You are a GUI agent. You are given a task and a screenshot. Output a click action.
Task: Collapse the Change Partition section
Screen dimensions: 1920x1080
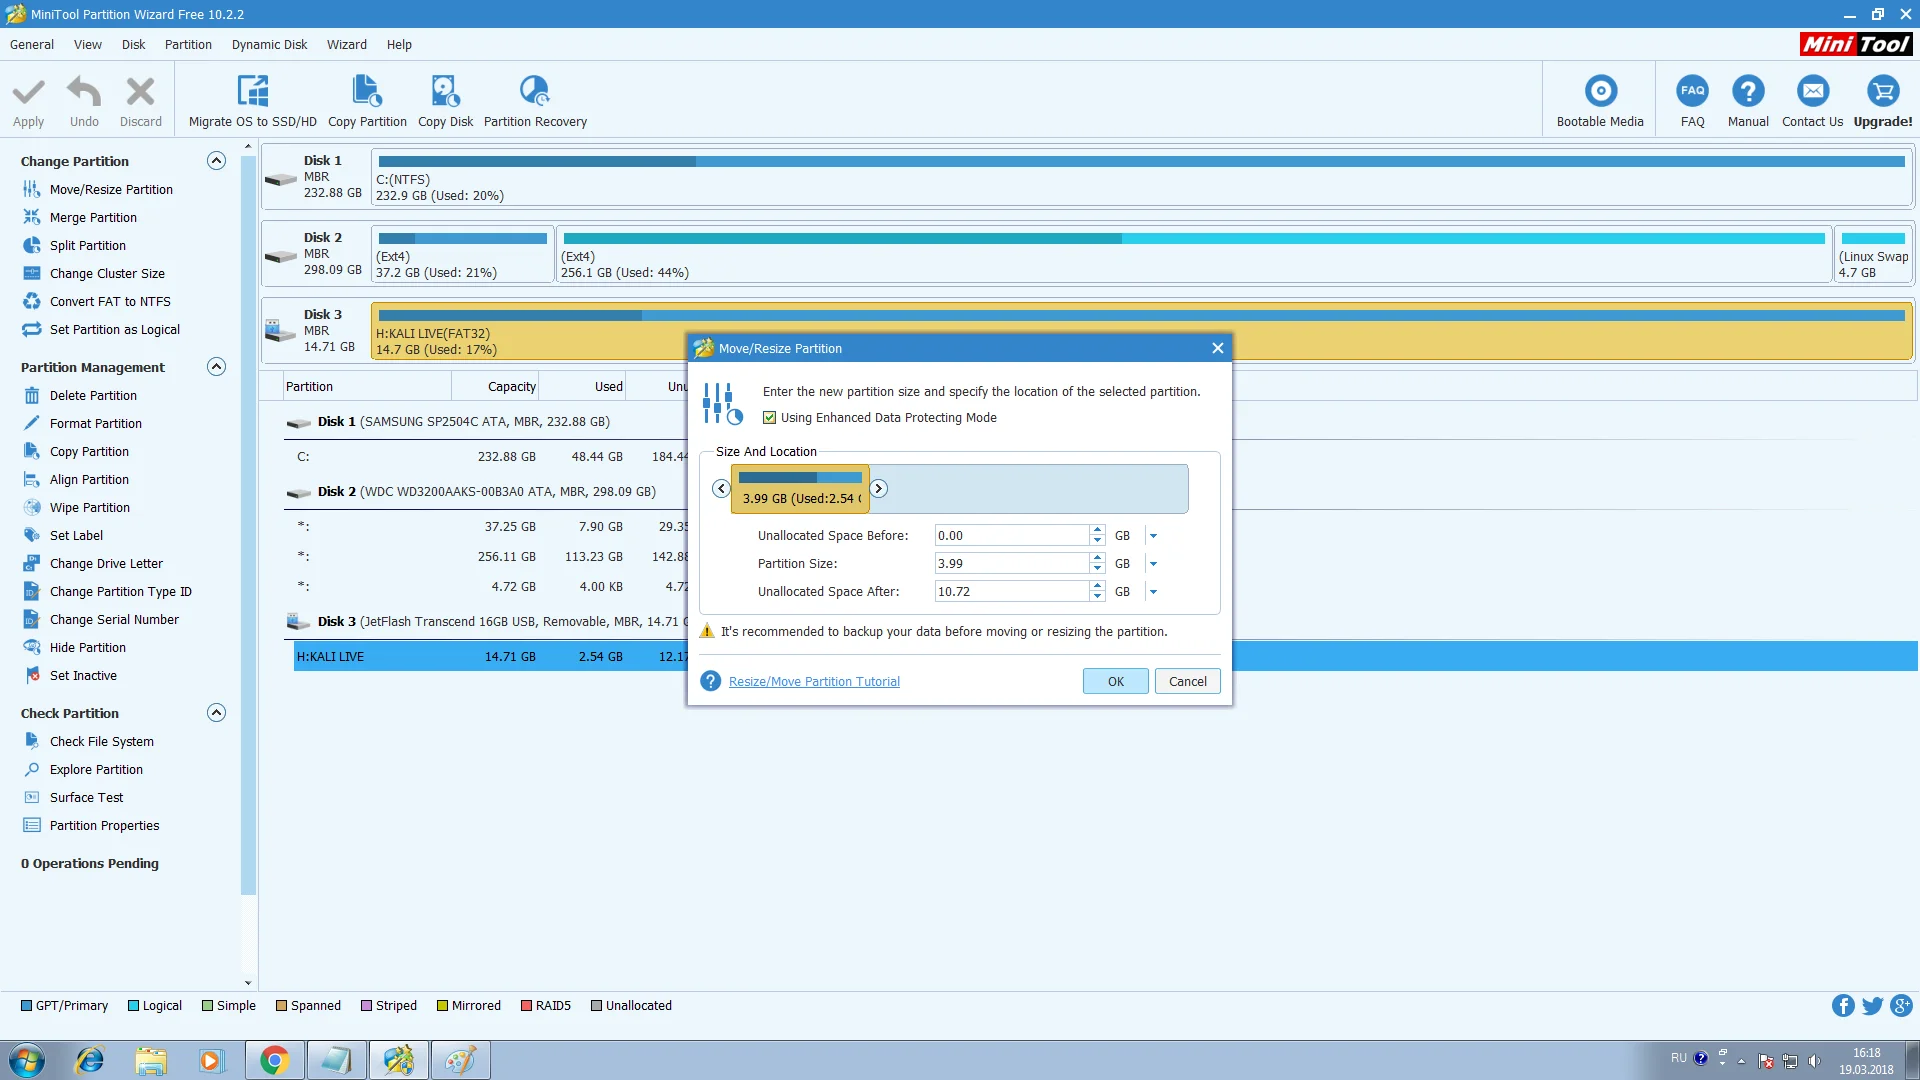coord(216,161)
